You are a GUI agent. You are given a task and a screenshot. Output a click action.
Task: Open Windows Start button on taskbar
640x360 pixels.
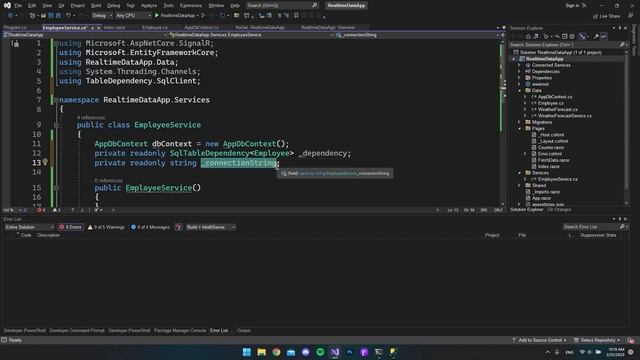[247, 352]
